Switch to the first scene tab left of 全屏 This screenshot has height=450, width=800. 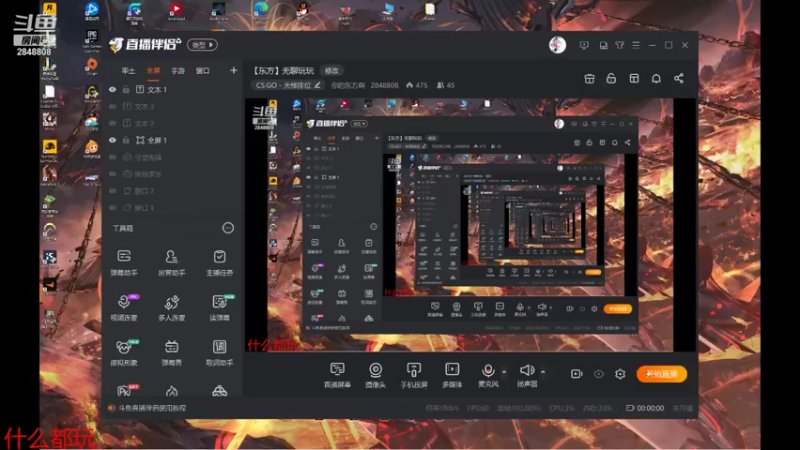[x=128, y=71]
